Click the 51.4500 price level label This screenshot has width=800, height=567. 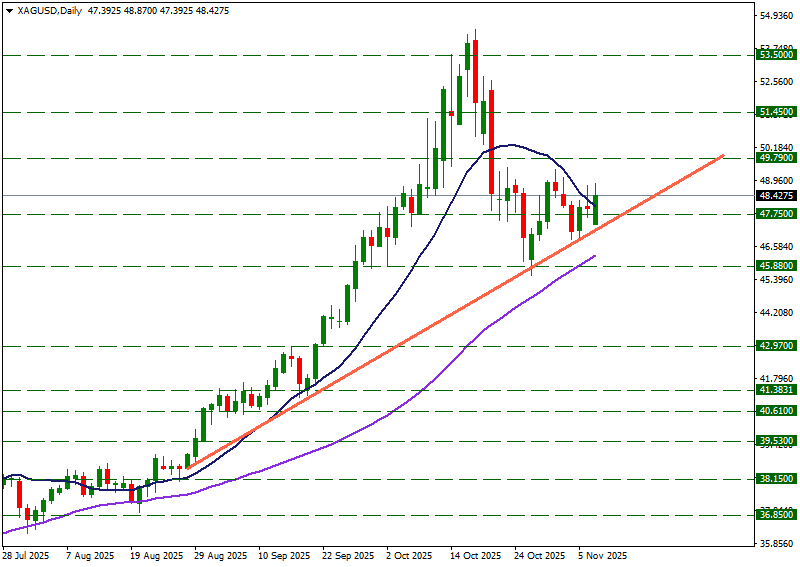point(776,113)
